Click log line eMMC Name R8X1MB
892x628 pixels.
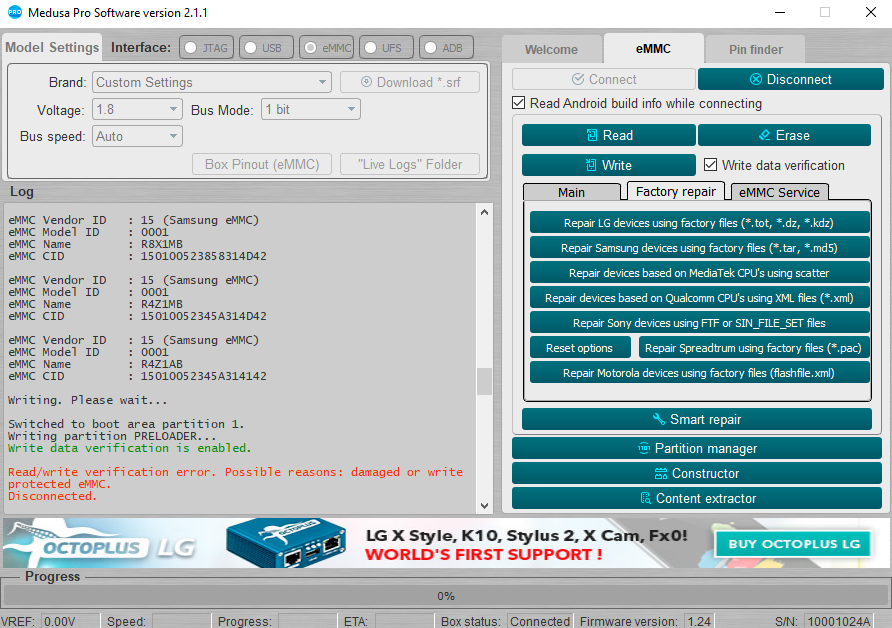96,244
